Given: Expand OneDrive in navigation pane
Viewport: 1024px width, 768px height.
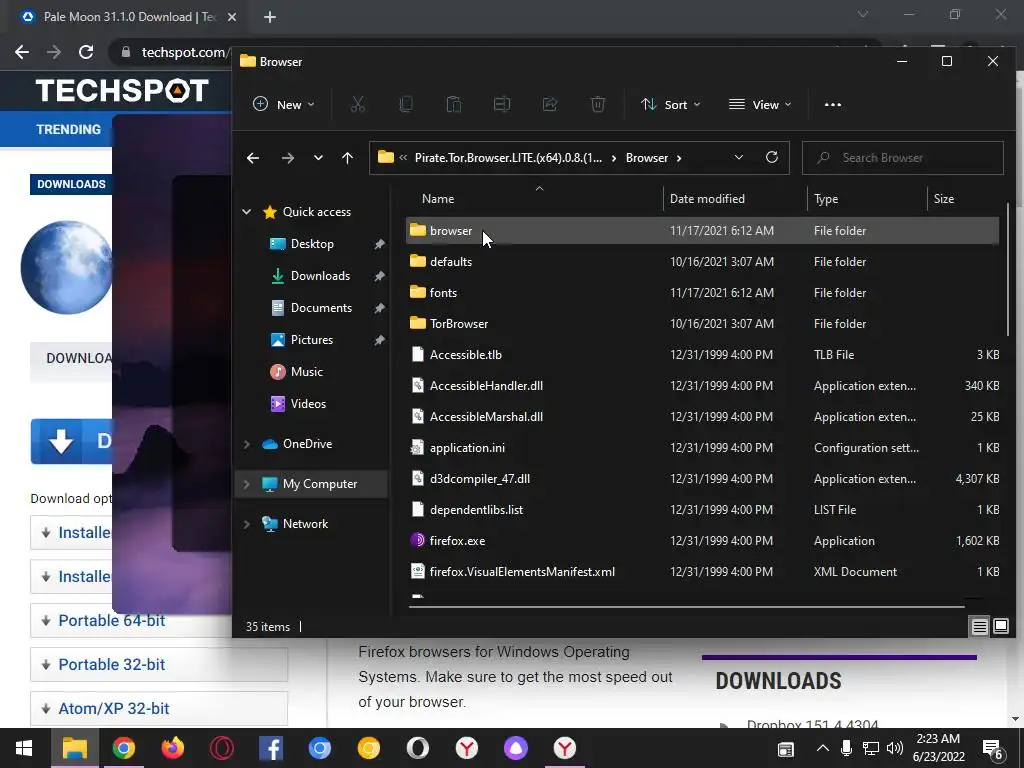Looking at the screenshot, I should (x=247, y=444).
